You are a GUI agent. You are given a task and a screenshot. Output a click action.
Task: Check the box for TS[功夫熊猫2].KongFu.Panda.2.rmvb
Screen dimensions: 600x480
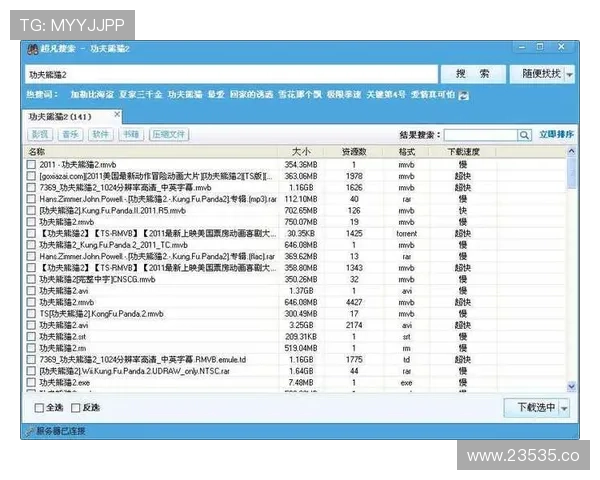(31, 313)
